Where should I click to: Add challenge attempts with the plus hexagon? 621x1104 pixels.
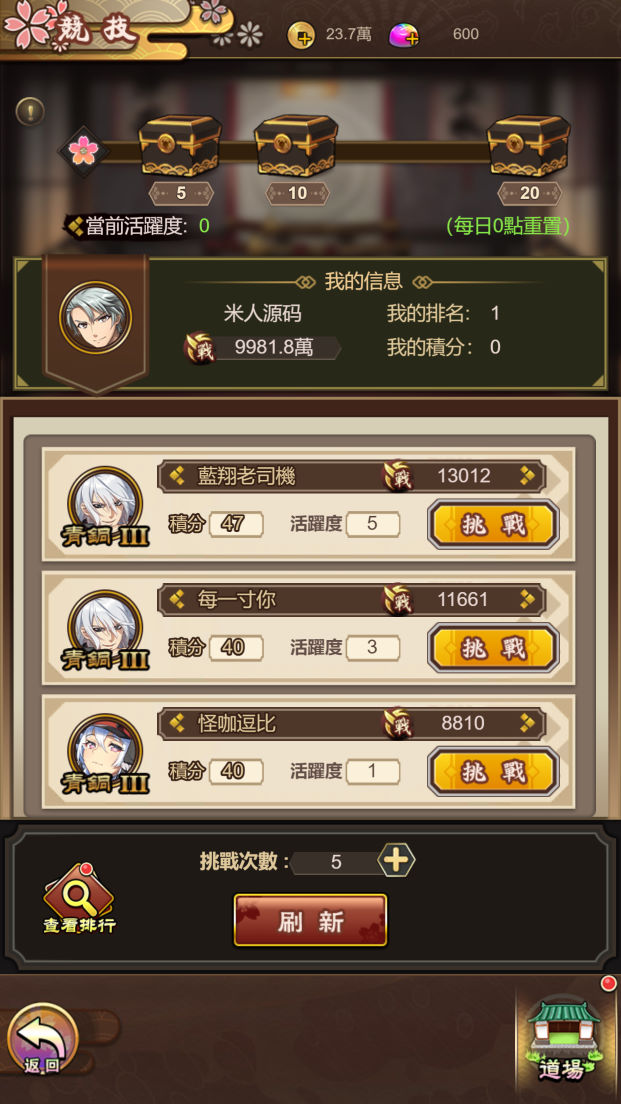tap(396, 860)
